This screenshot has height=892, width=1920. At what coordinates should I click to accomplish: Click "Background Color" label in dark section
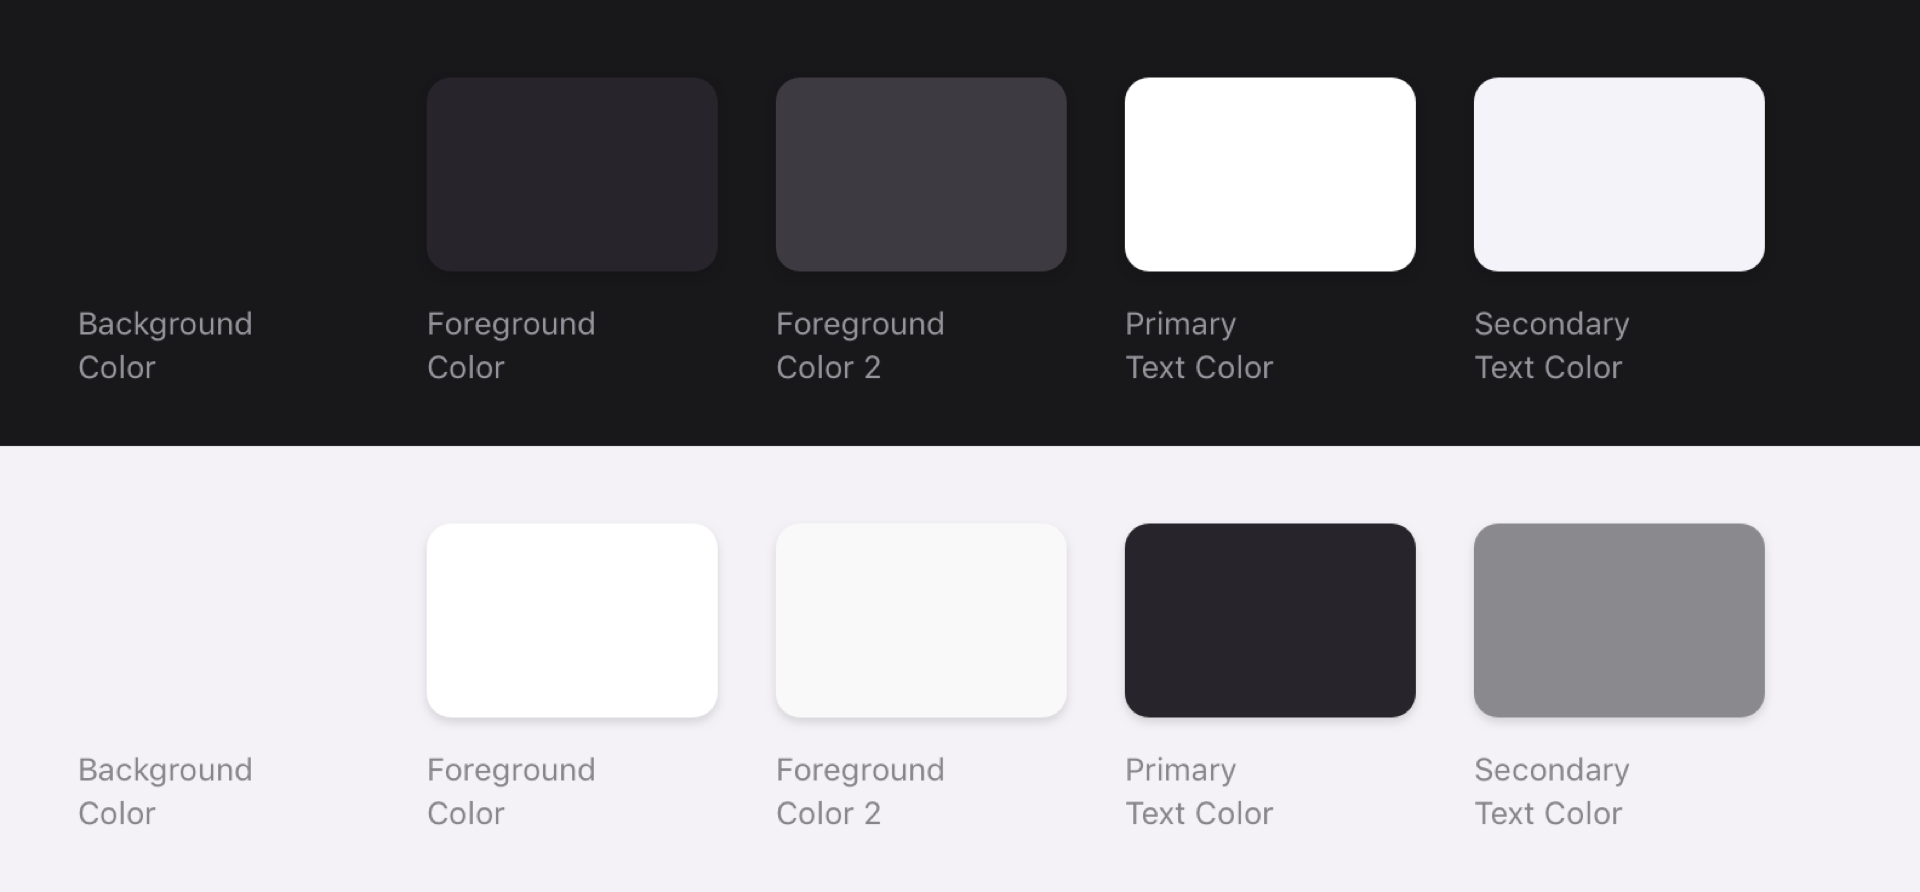pyautogui.click(x=165, y=345)
